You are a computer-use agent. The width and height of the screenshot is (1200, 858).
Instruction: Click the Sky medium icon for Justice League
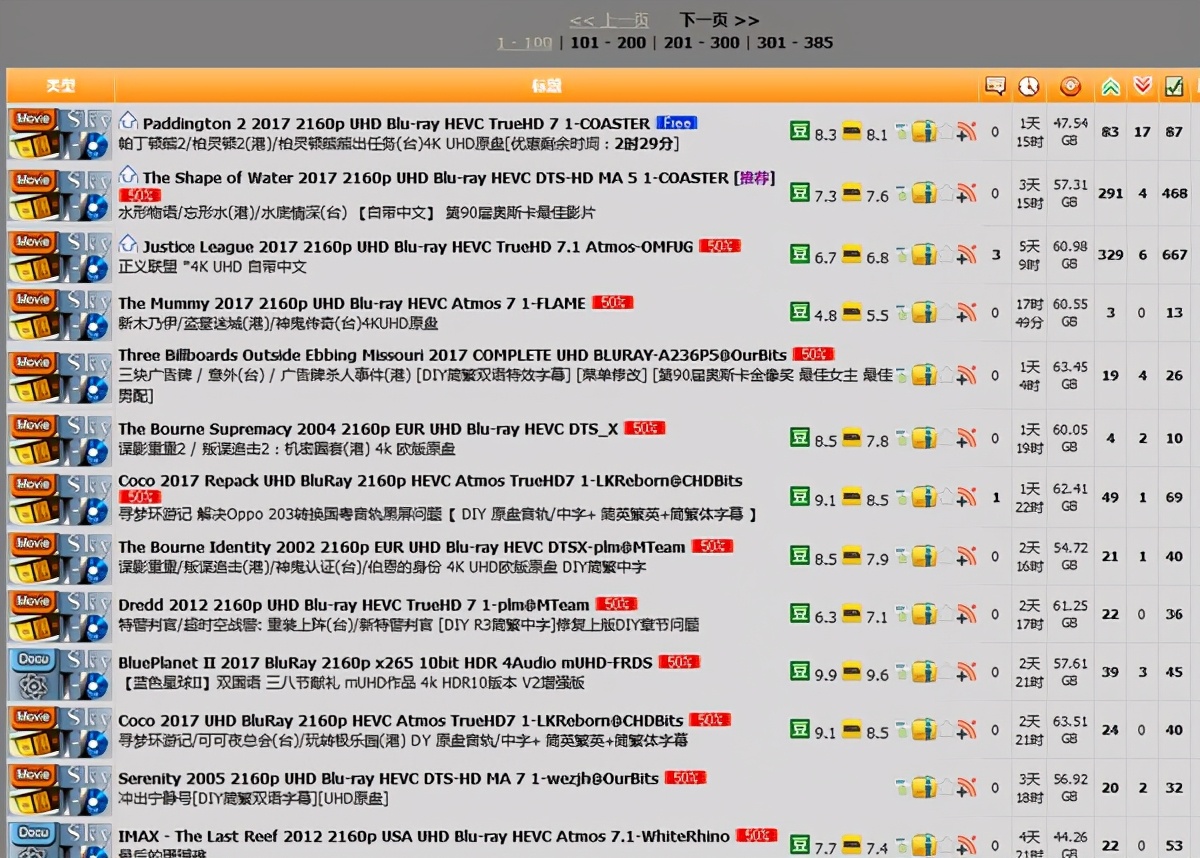[x=85, y=256]
